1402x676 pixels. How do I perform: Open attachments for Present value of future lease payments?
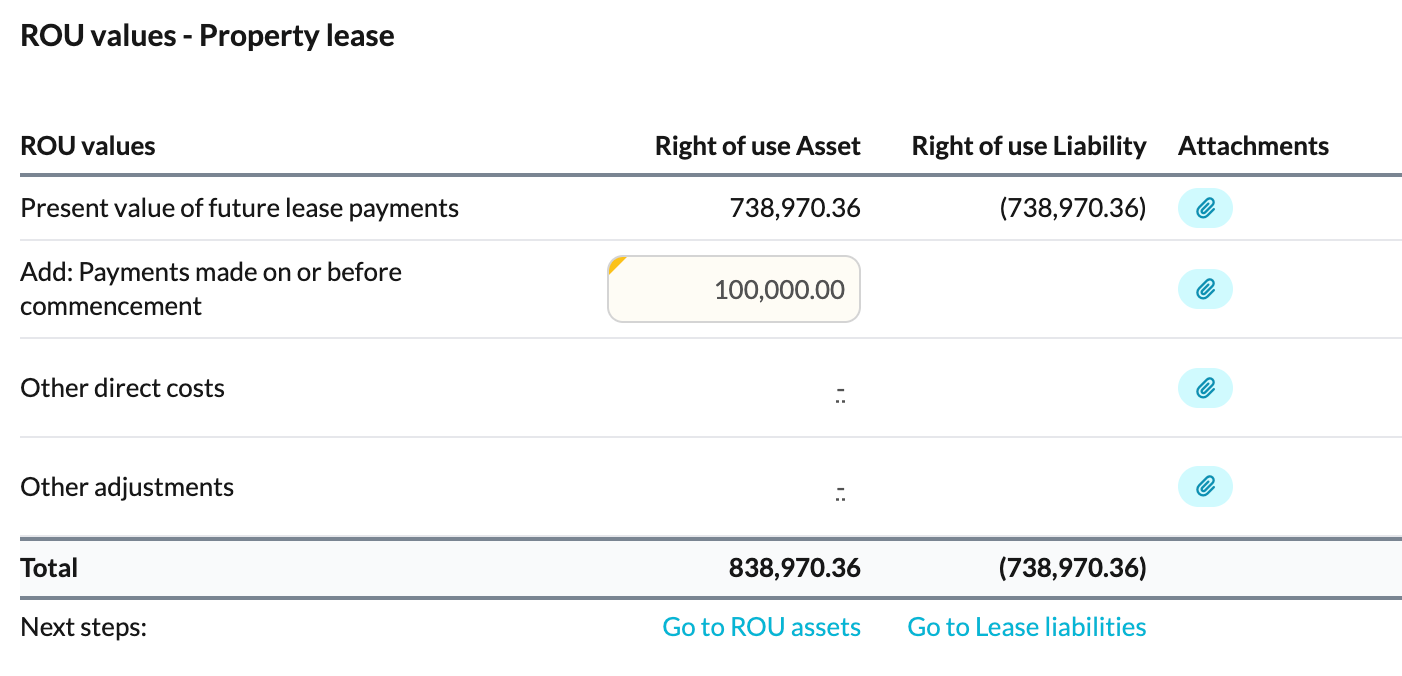click(1205, 209)
